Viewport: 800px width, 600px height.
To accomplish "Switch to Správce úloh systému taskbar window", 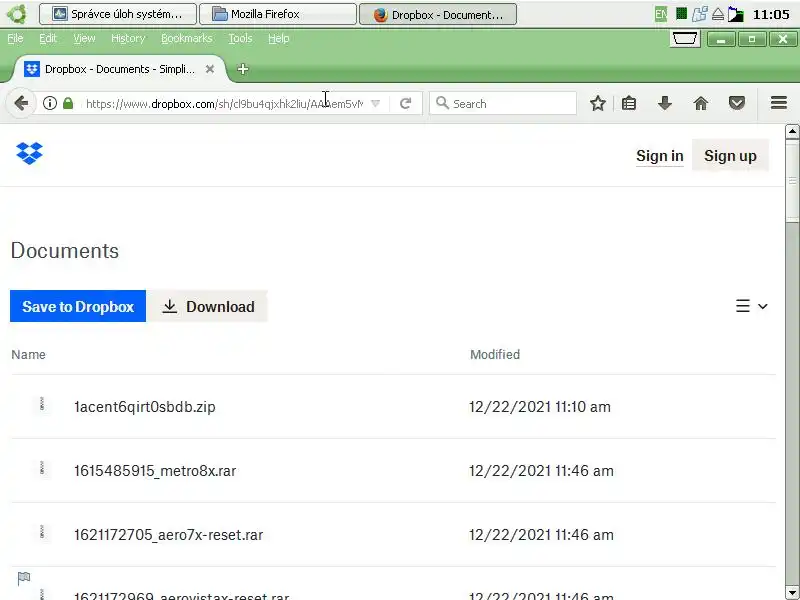I will [118, 14].
